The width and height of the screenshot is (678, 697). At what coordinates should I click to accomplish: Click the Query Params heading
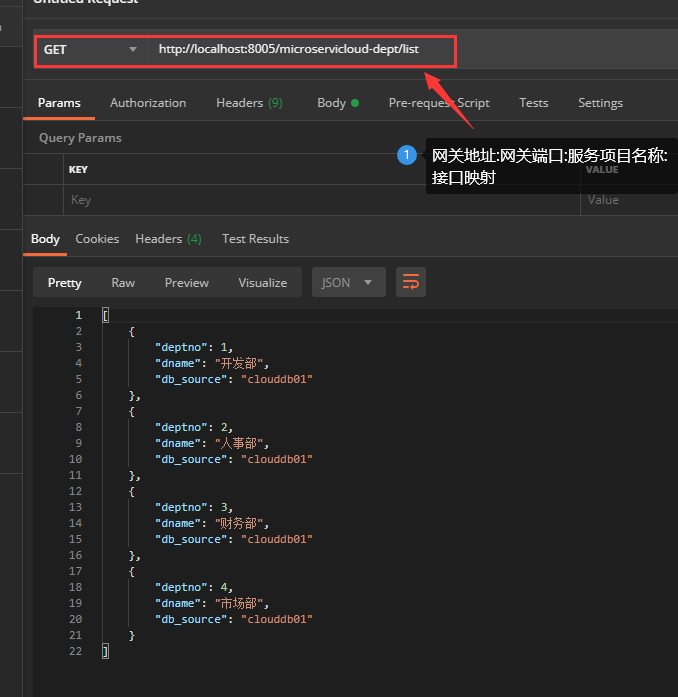80,138
